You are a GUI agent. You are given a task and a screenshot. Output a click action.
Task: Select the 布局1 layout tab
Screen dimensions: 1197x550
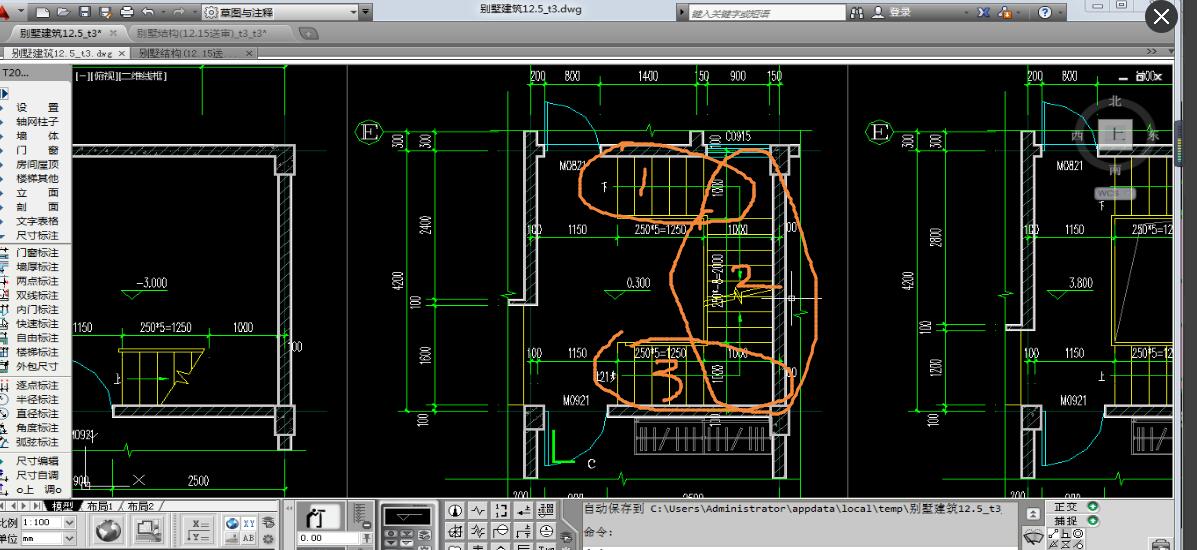(99, 506)
